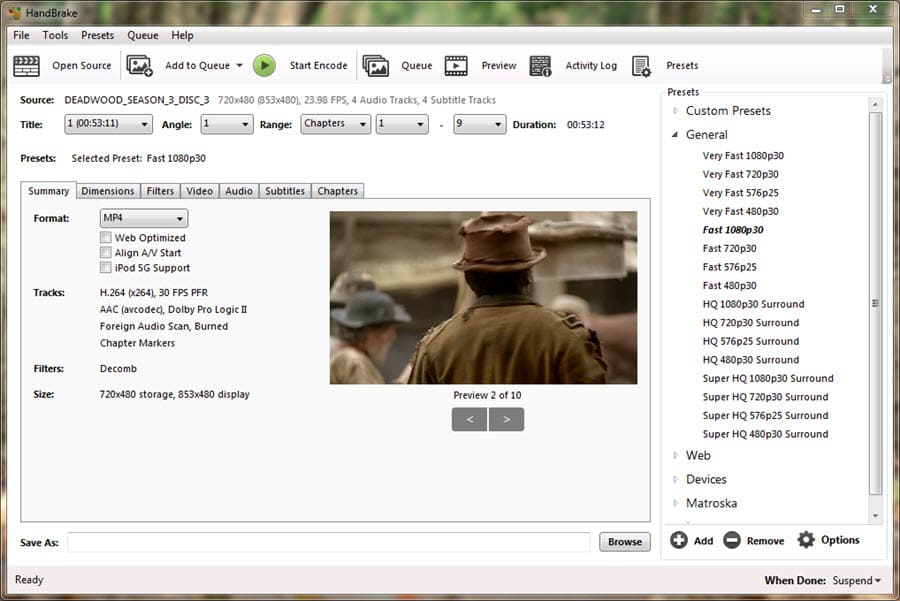
Task: Select the Super HQ 480p30 Surround preset
Action: tap(765, 434)
